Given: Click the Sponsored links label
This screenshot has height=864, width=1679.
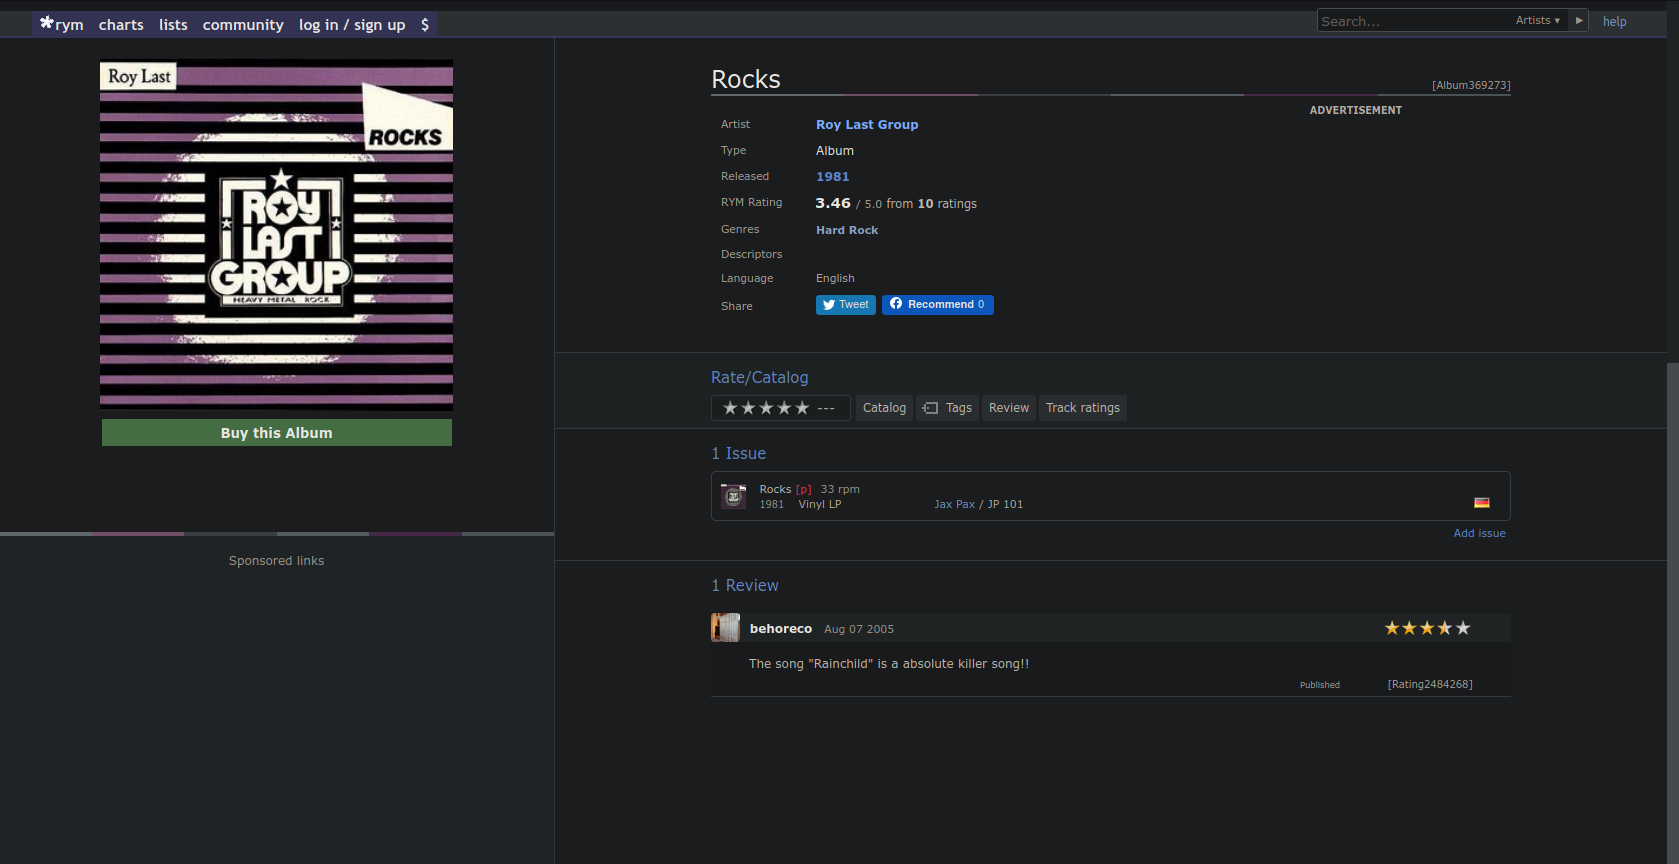Looking at the screenshot, I should (x=277, y=561).
